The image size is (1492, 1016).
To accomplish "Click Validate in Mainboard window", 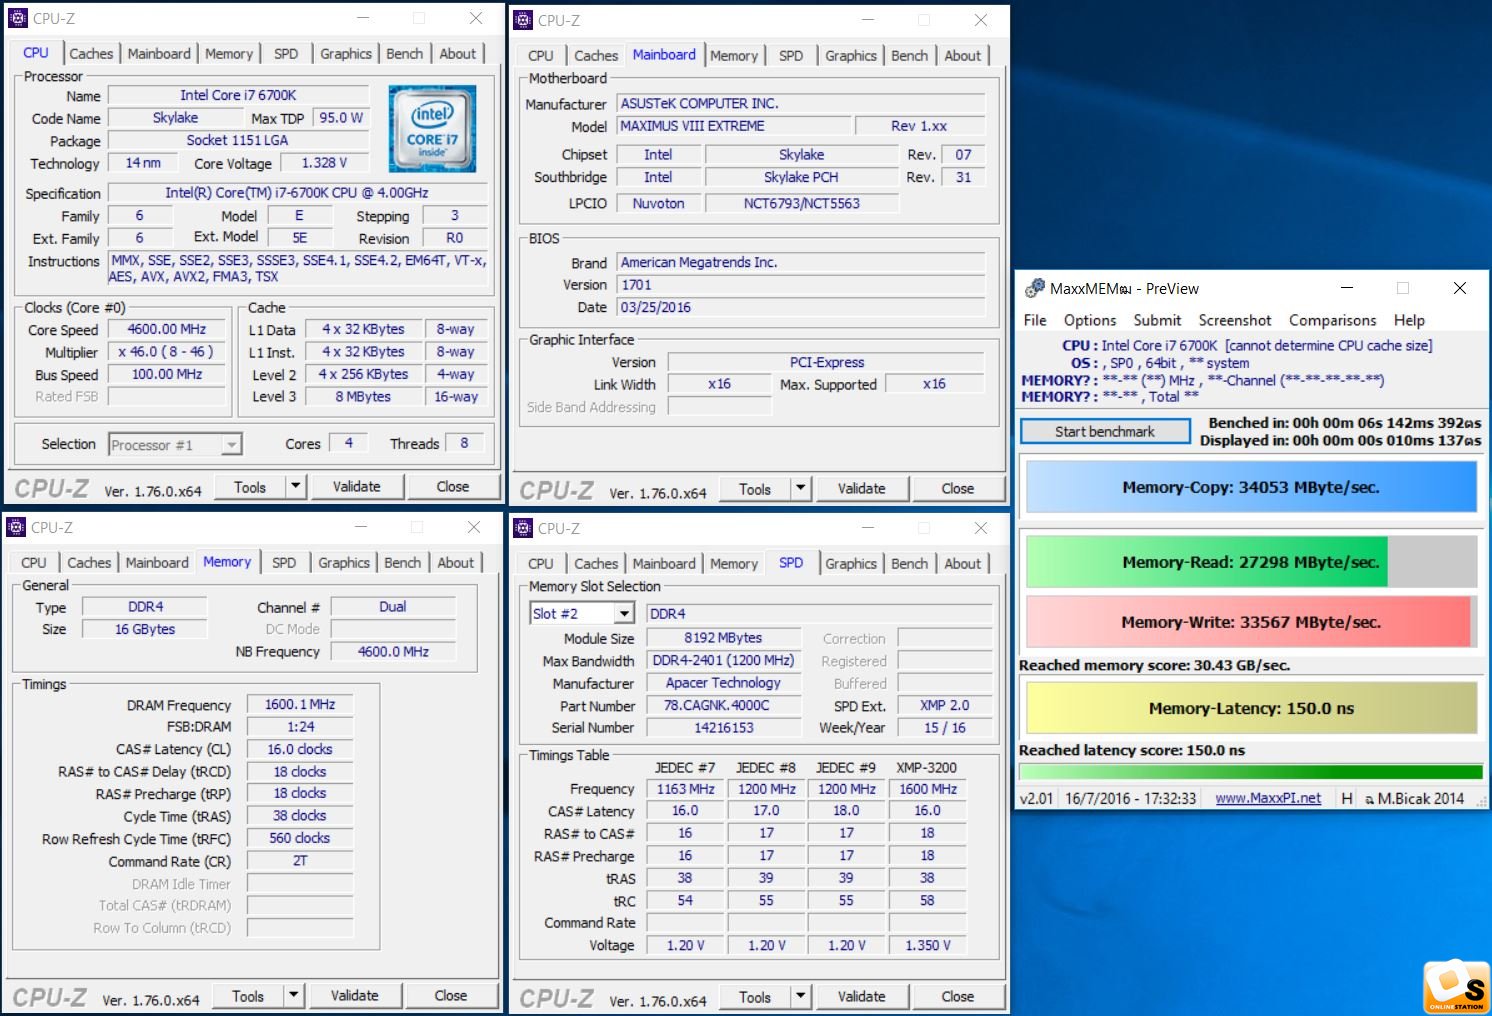I will tap(862, 488).
